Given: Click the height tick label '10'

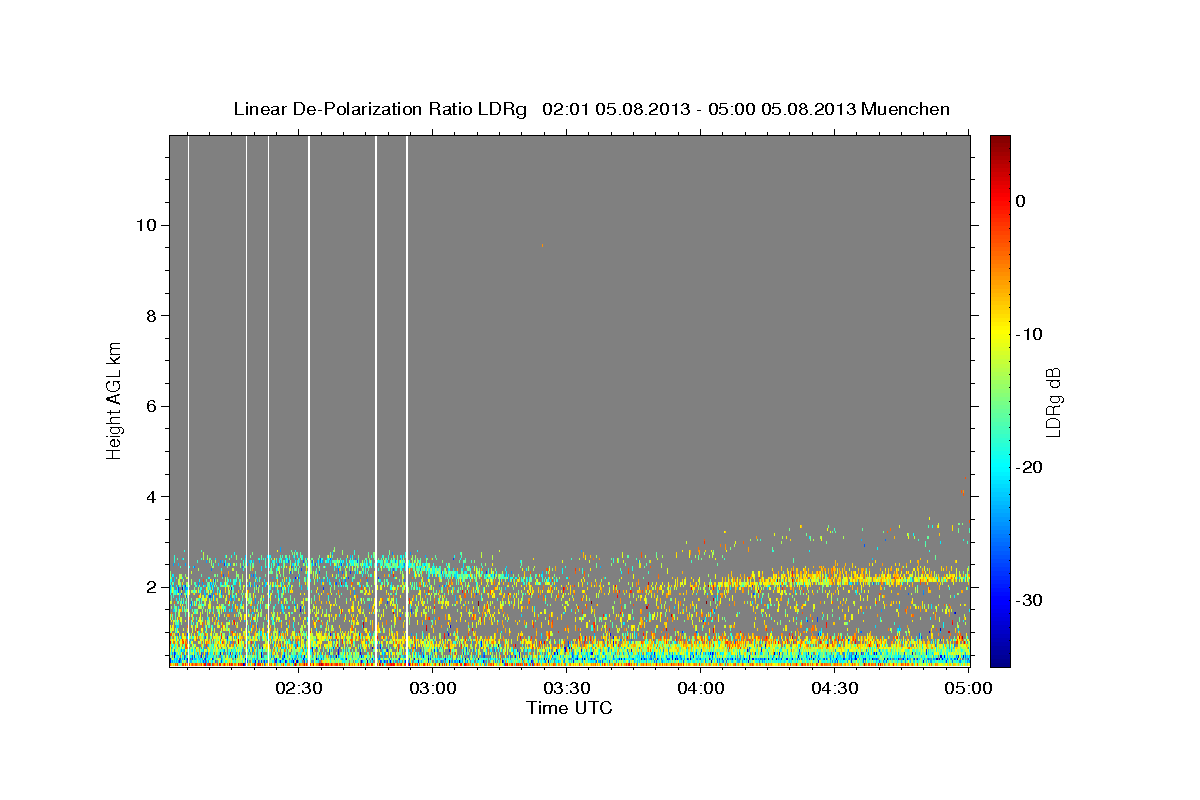Looking at the screenshot, I should pos(145,225).
